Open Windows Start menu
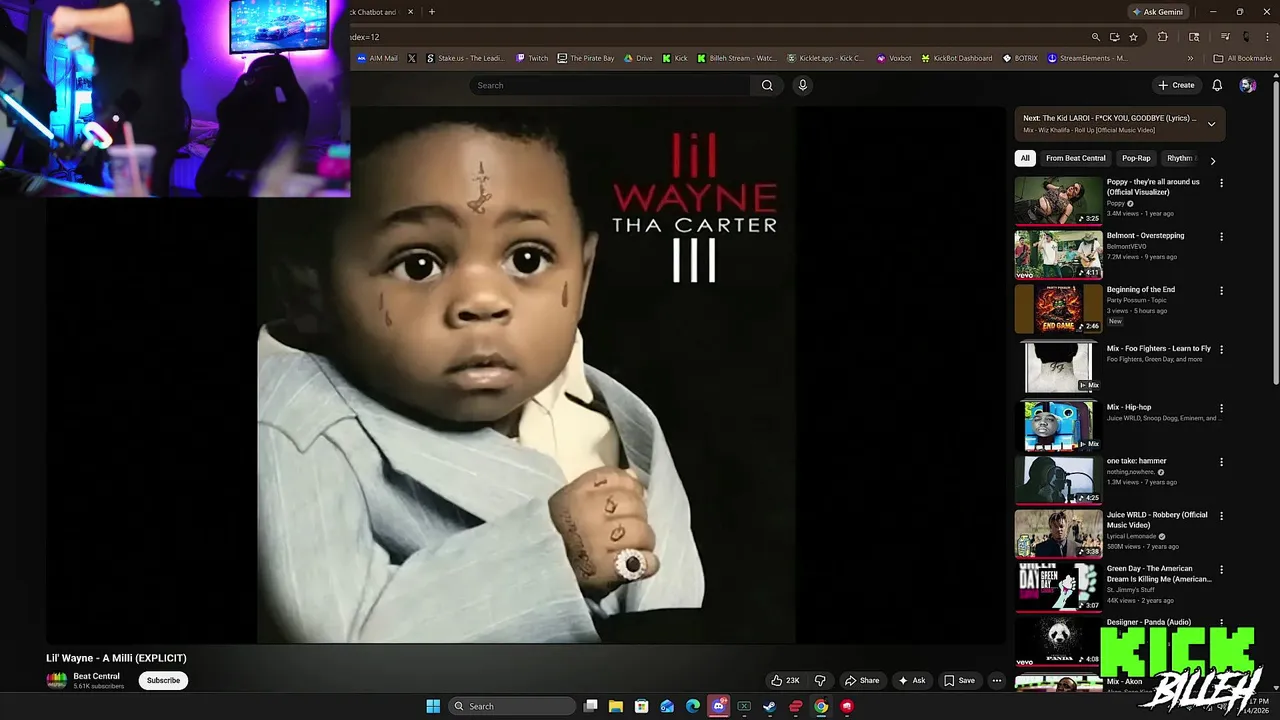The image size is (1280, 720). coord(433,706)
